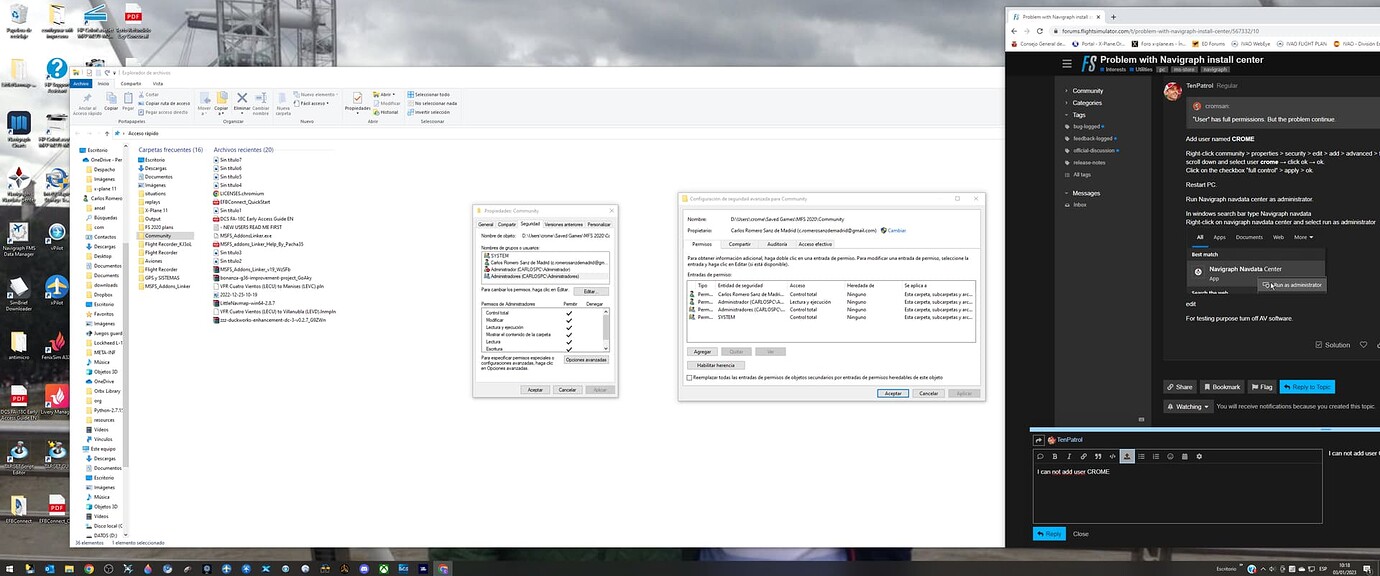1380x576 pixels.
Task: Open the Auditoría tab in the security dialog
Action: tap(779, 244)
